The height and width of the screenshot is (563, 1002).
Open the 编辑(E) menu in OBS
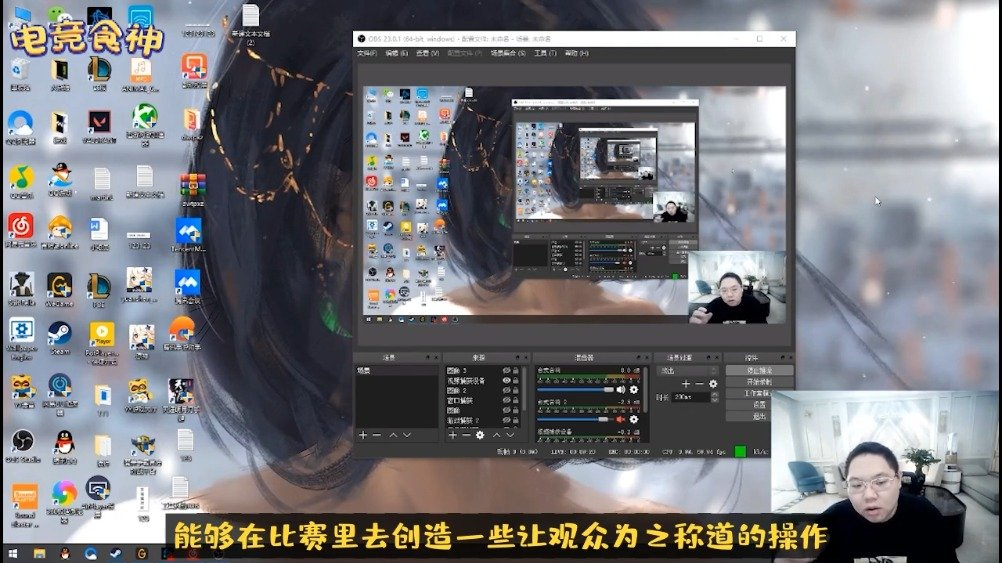click(x=396, y=53)
